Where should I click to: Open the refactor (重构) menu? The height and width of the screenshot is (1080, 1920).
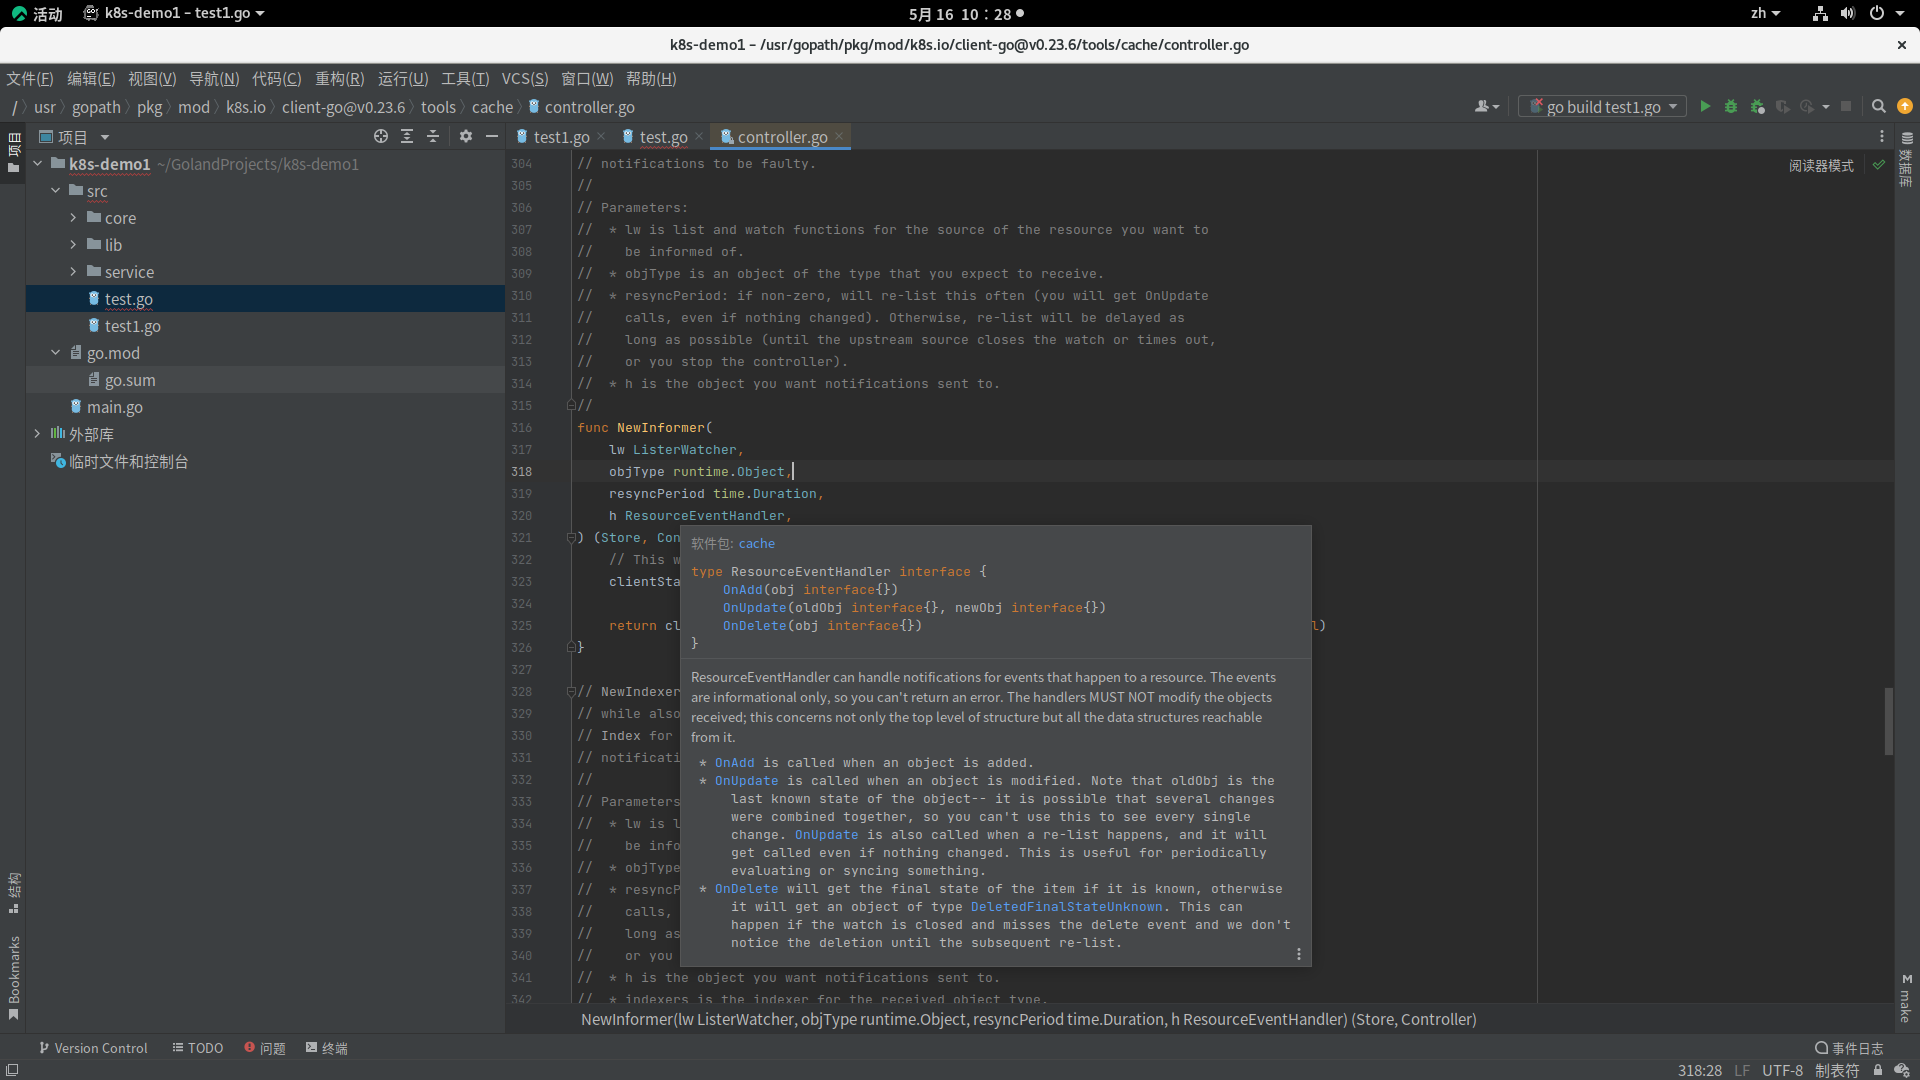click(340, 79)
